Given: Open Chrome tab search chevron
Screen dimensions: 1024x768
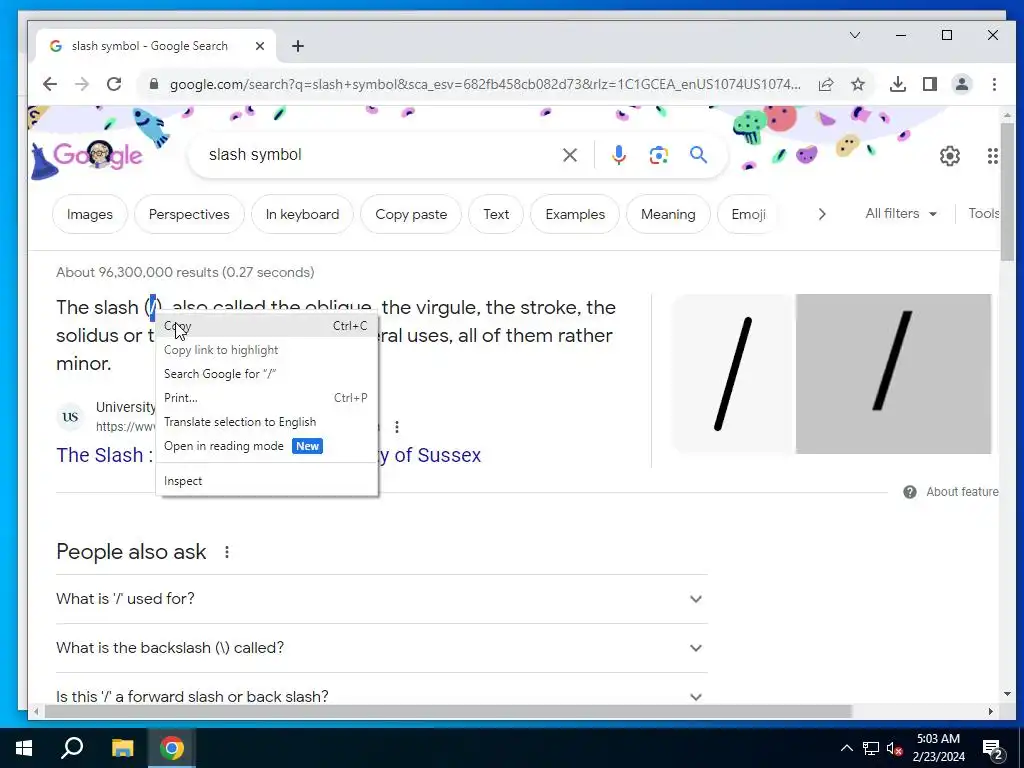Looking at the screenshot, I should (x=854, y=35).
